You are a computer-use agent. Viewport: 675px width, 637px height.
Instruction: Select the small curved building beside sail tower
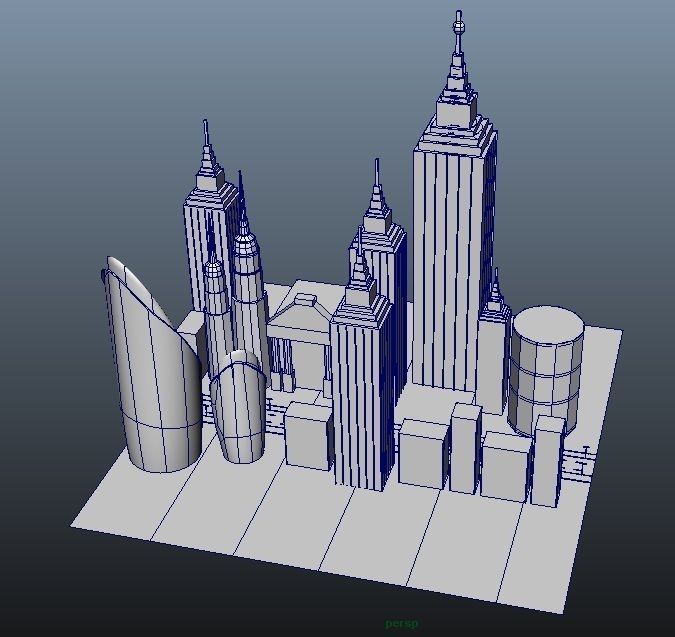[238, 409]
